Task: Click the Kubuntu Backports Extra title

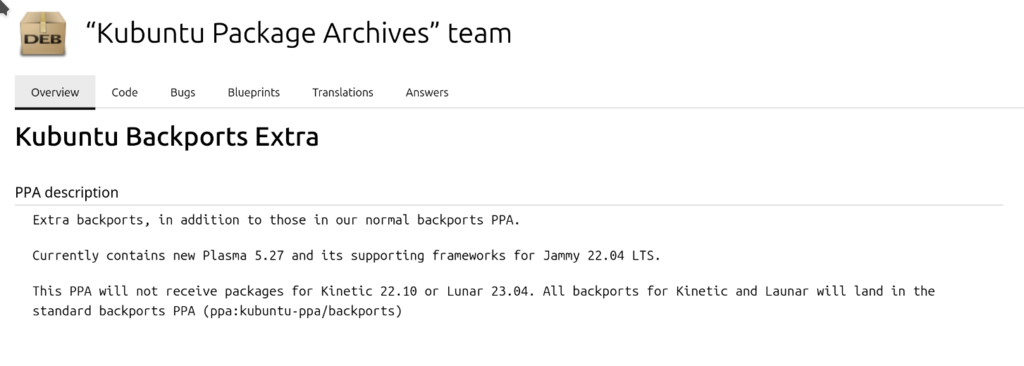Action: tap(167, 137)
